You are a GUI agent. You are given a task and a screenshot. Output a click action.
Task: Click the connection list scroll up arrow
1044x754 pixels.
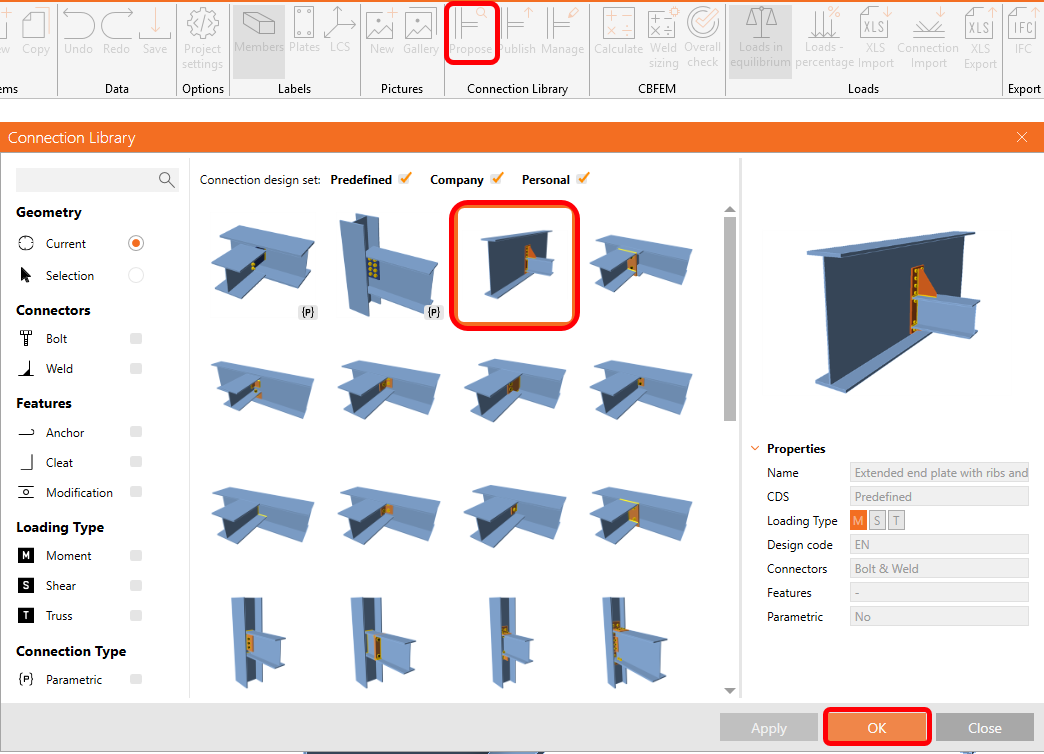(x=730, y=209)
